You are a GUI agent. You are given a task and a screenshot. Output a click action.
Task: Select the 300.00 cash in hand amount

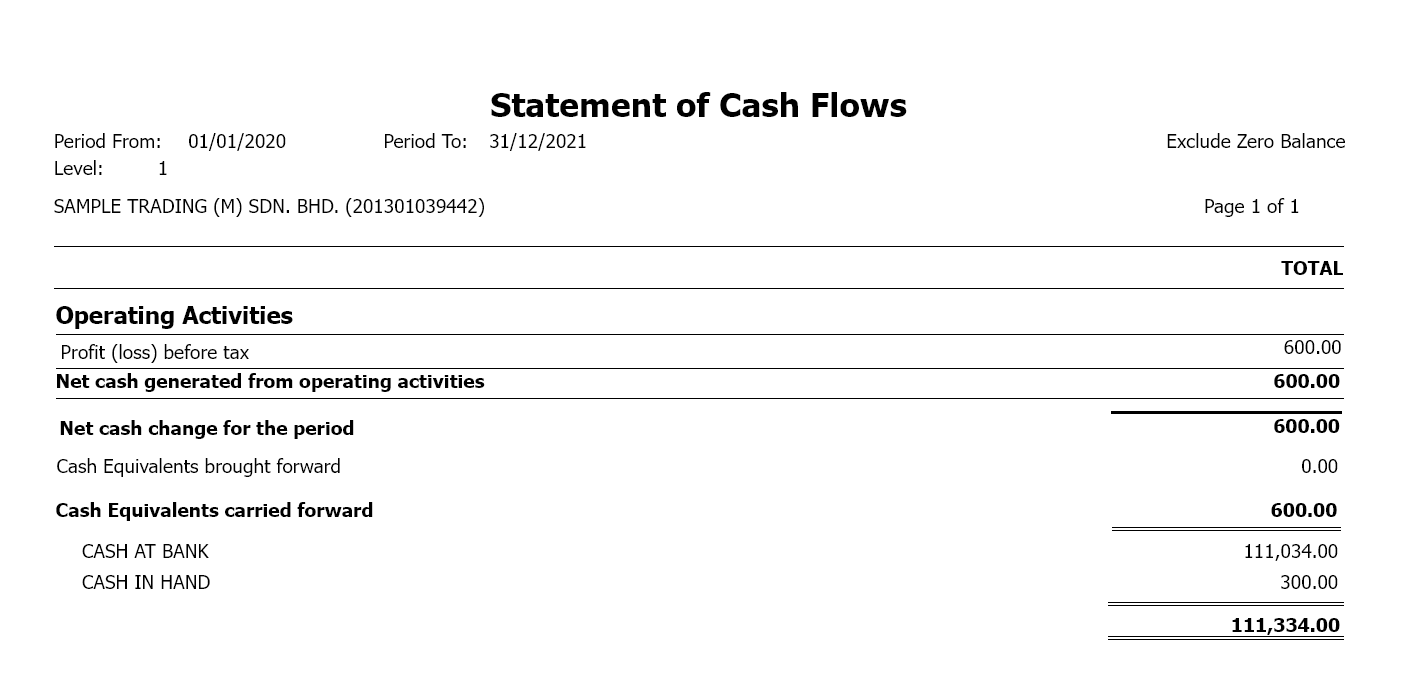click(x=1308, y=583)
